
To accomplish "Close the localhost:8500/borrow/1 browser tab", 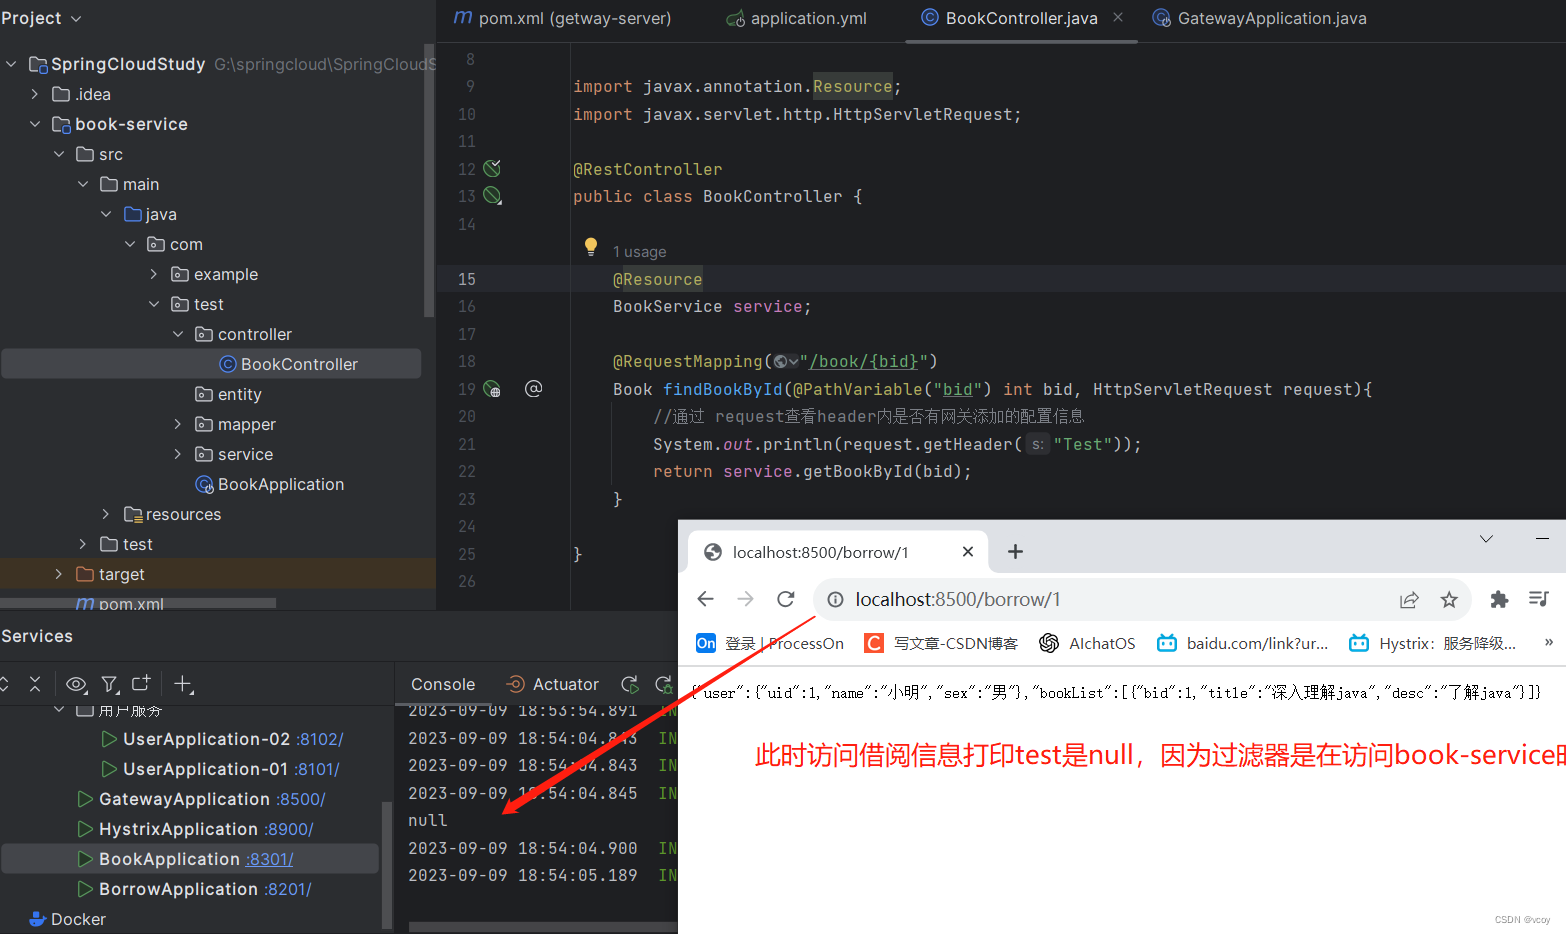I will click(968, 552).
